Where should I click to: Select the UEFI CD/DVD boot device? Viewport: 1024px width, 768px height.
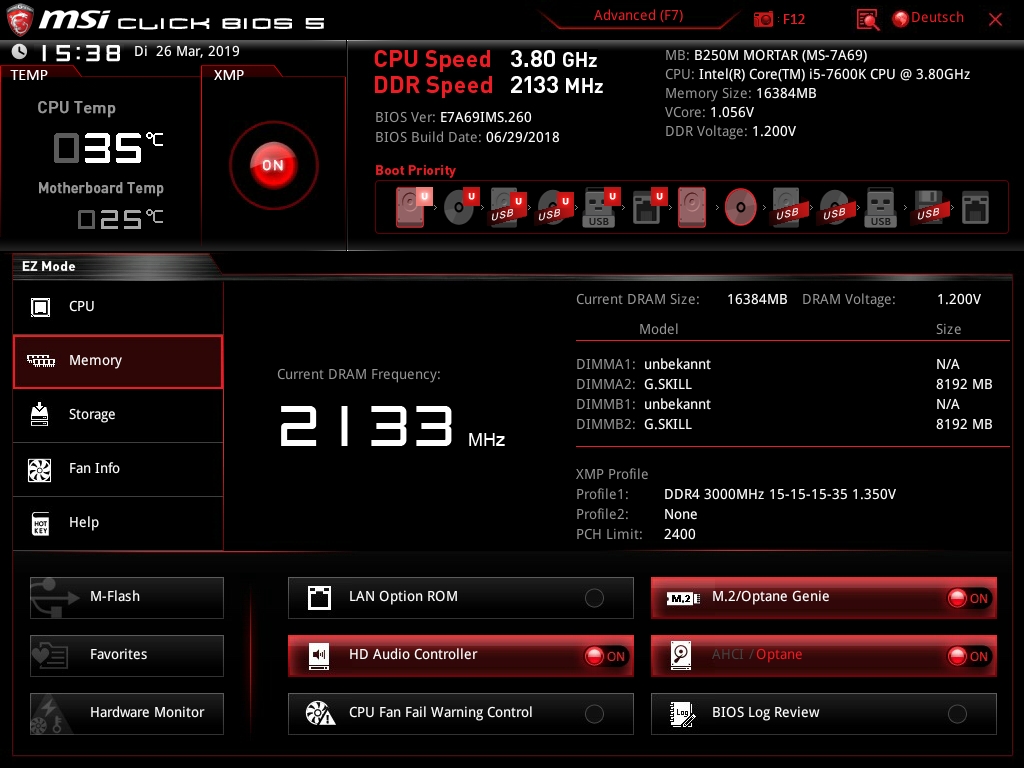461,207
